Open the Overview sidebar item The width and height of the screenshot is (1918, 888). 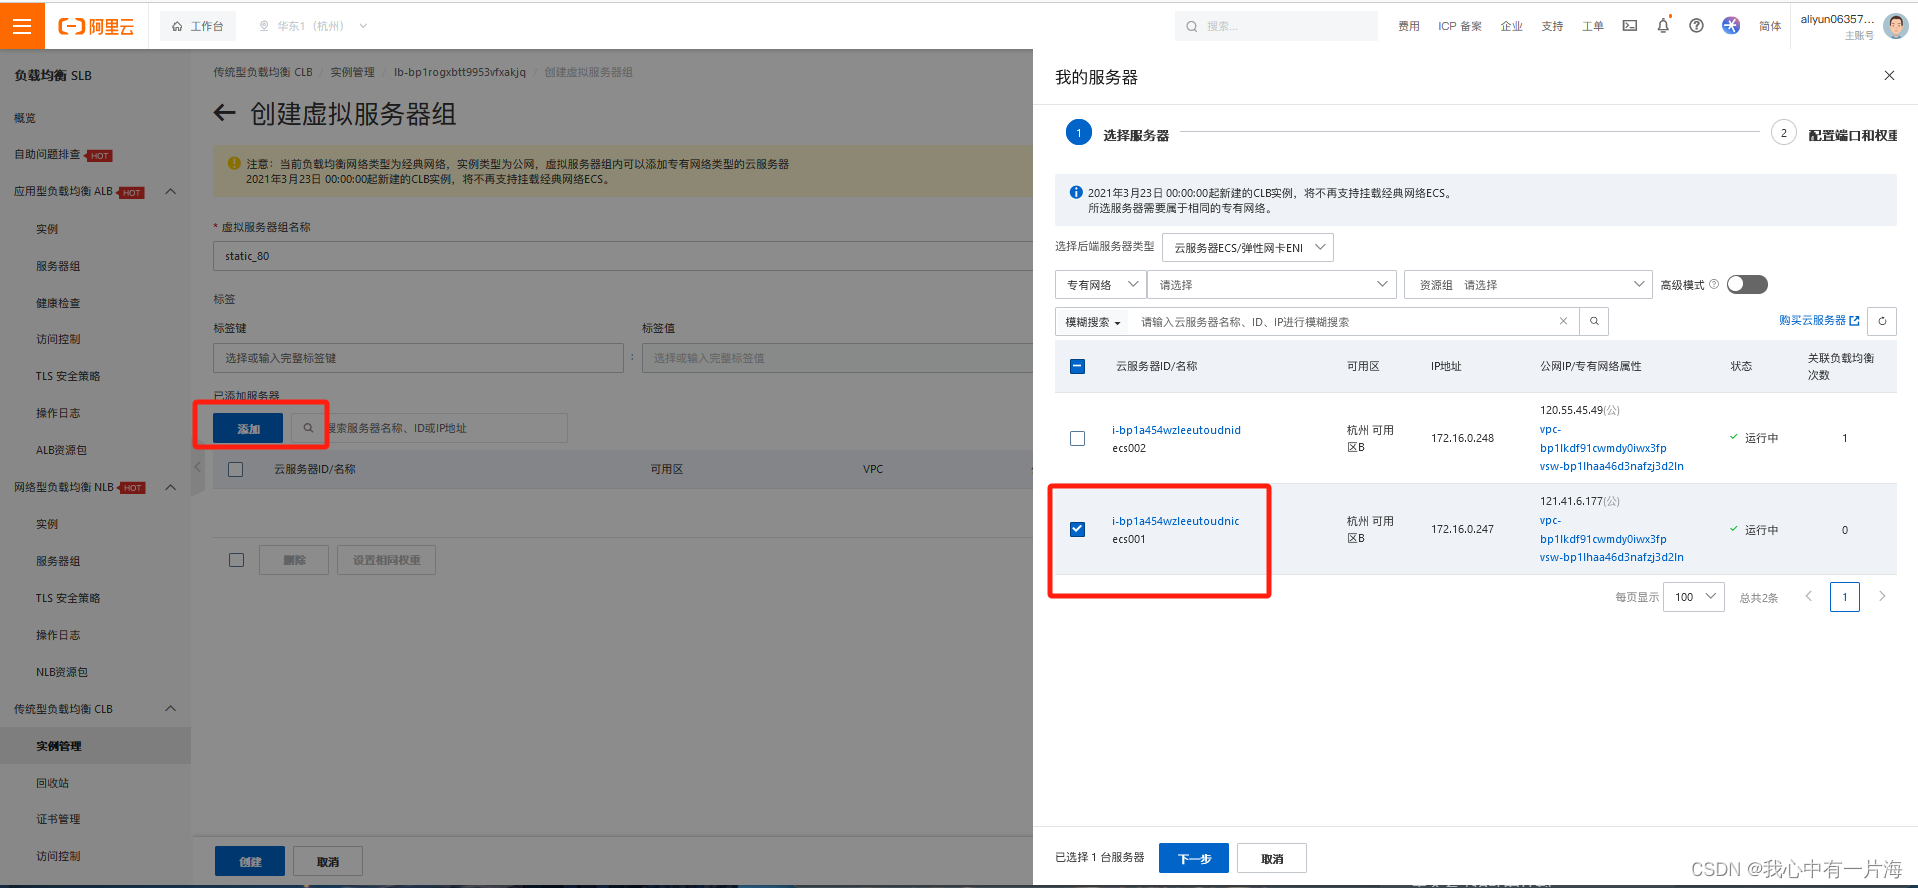25,118
